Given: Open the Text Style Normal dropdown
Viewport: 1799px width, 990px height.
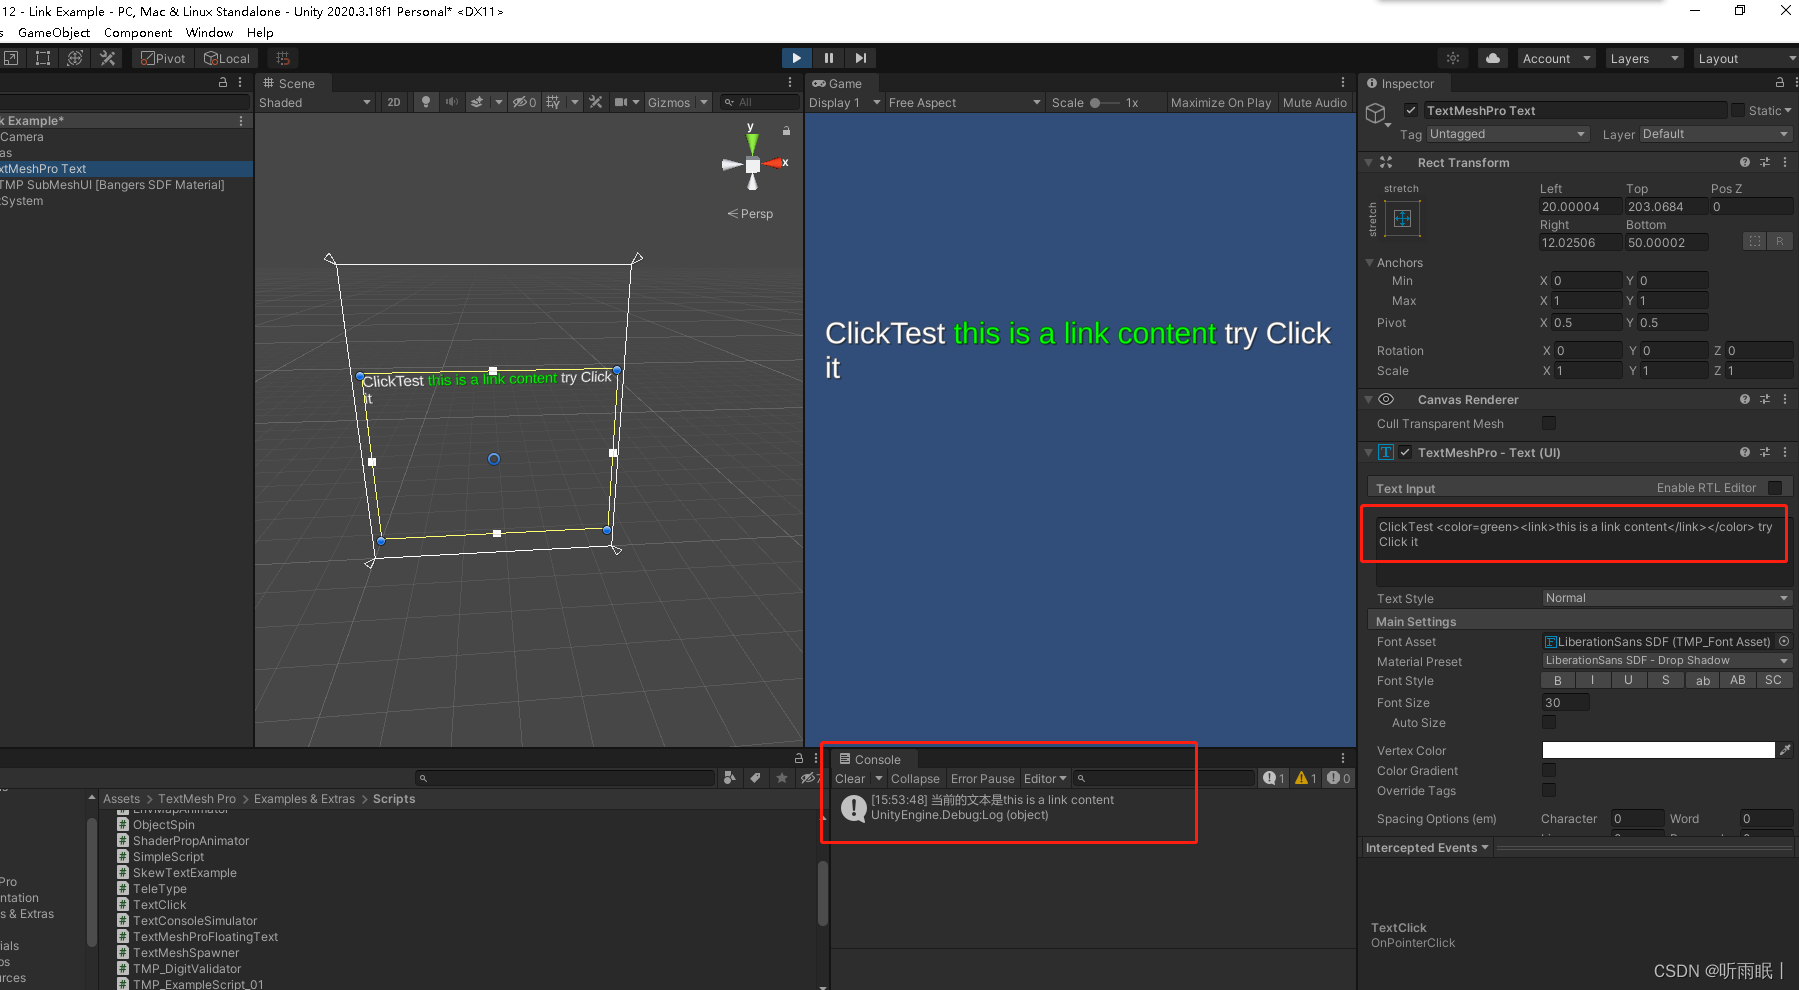Looking at the screenshot, I should 1667,598.
